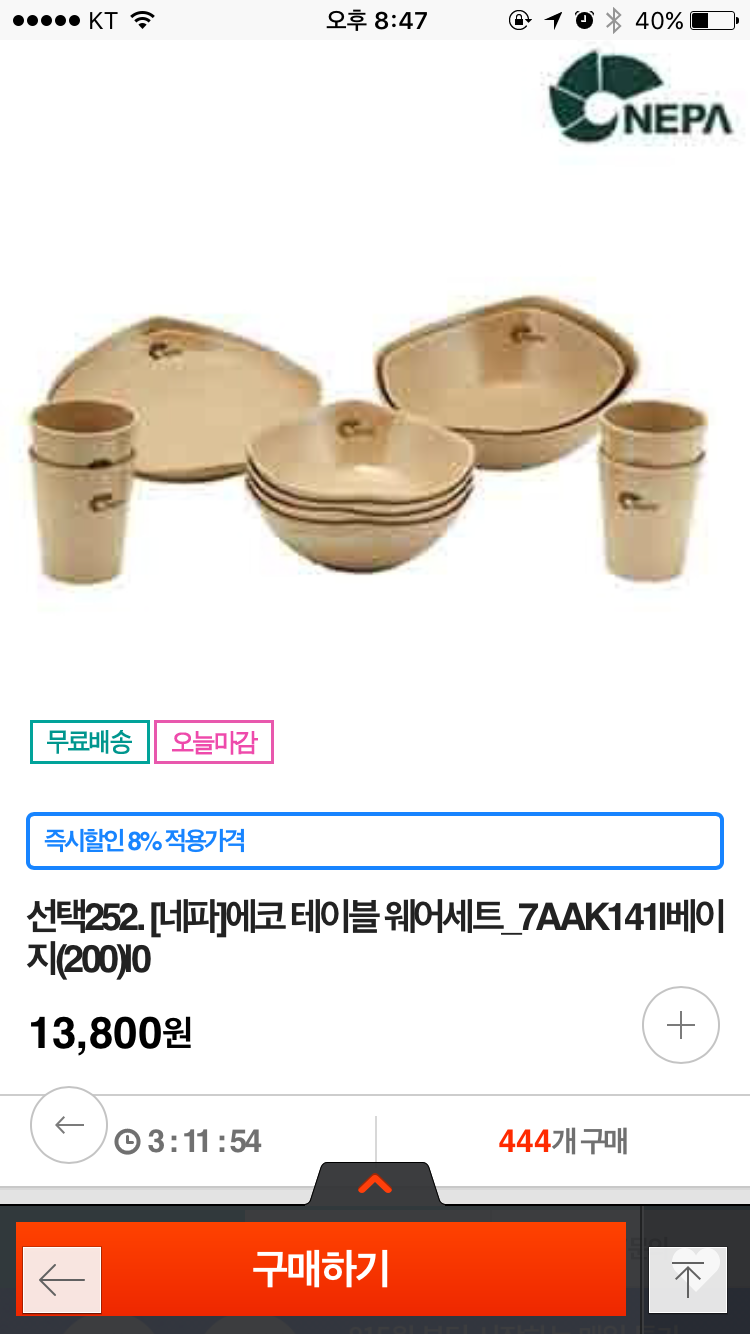Tap the Wi-Fi icon in the status bar
This screenshot has width=750, height=1334.
pos(144,20)
